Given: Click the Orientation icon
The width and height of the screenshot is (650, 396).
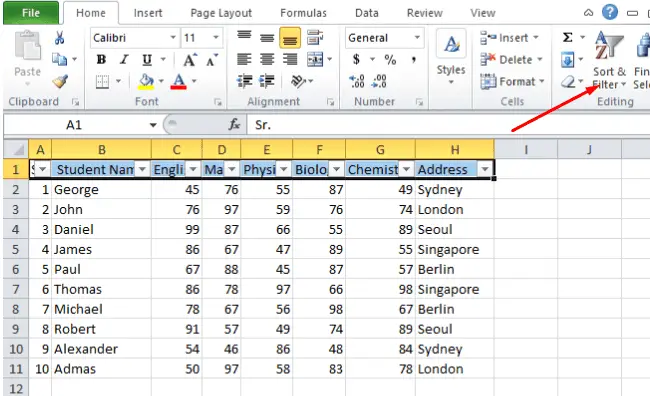Looking at the screenshot, I should point(298,81).
